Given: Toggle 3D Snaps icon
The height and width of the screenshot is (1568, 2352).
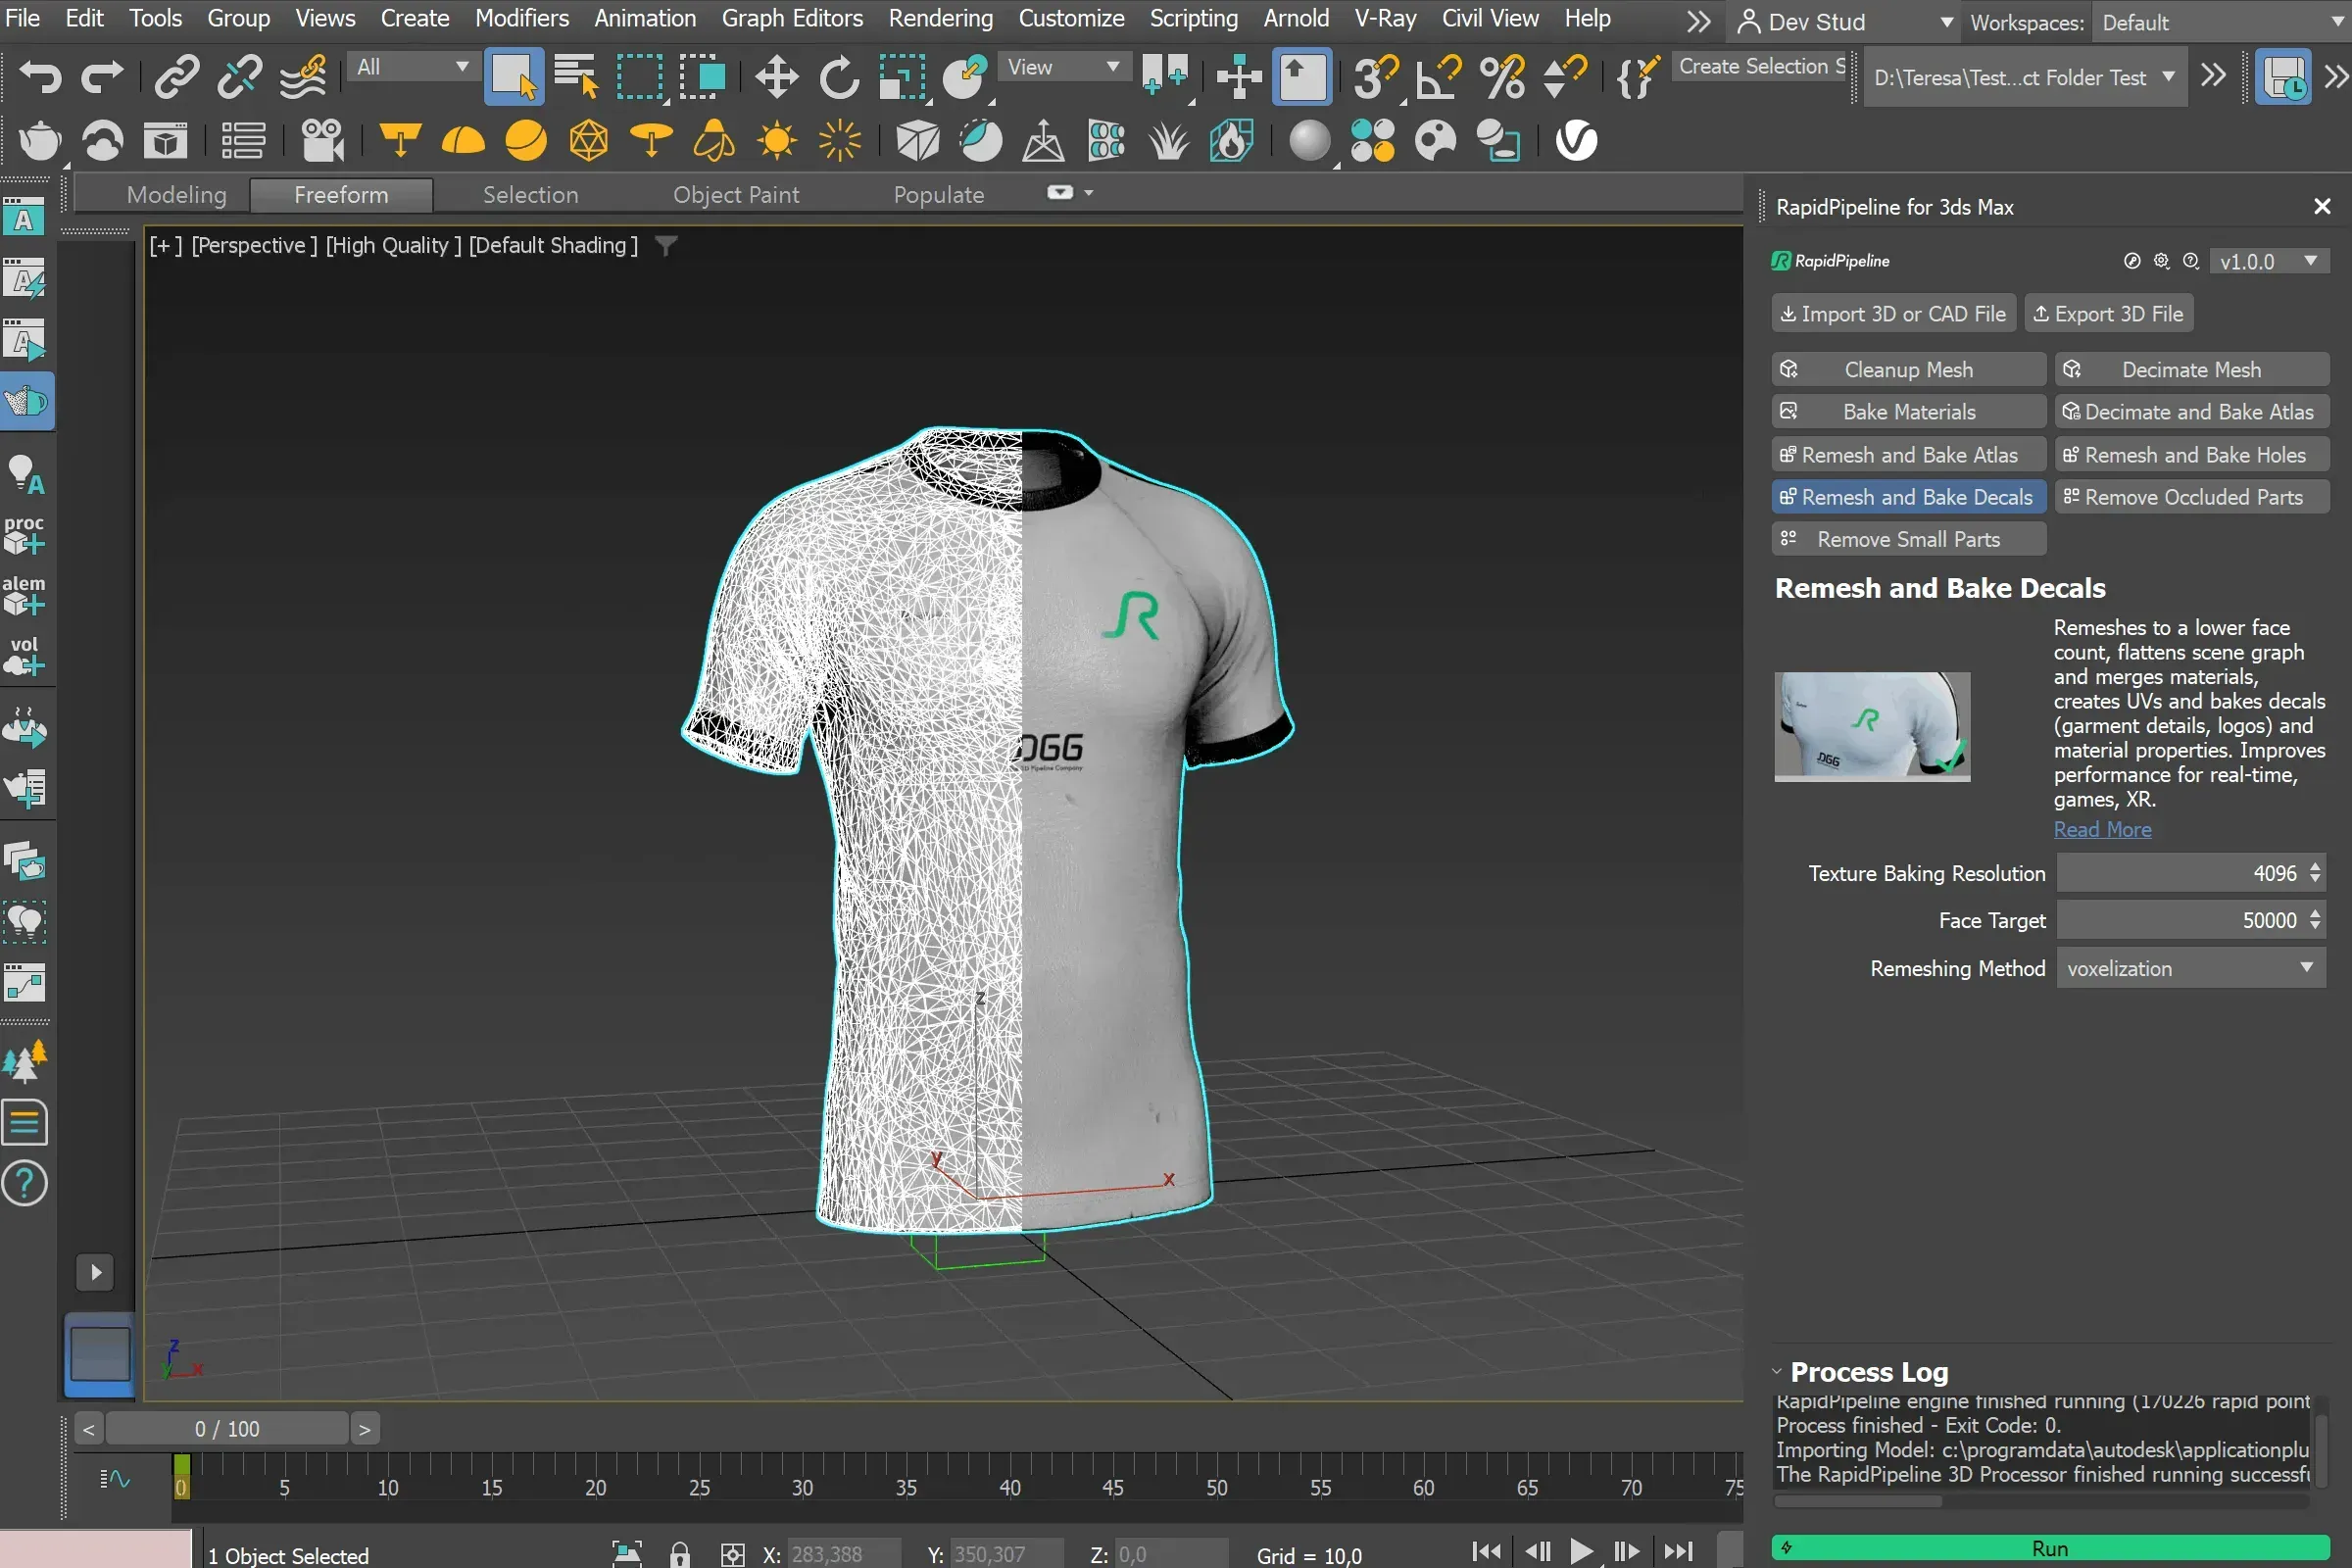Looking at the screenshot, I should pyautogui.click(x=1376, y=77).
